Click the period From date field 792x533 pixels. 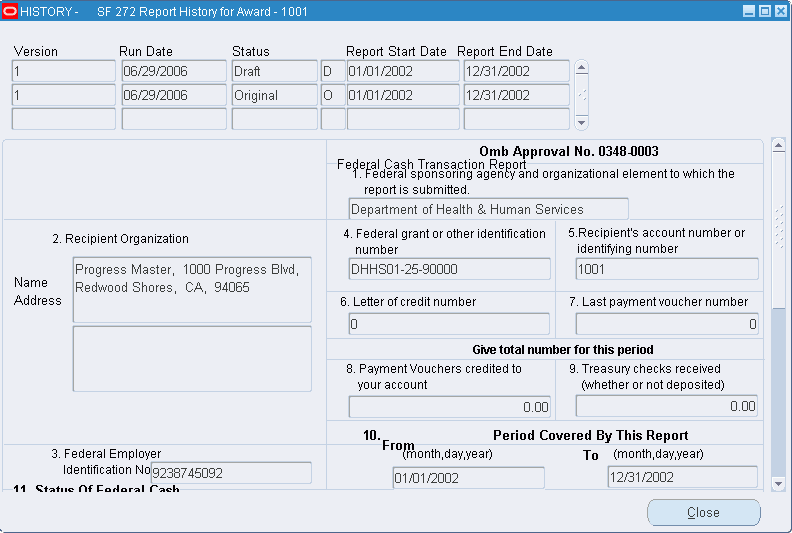point(469,478)
